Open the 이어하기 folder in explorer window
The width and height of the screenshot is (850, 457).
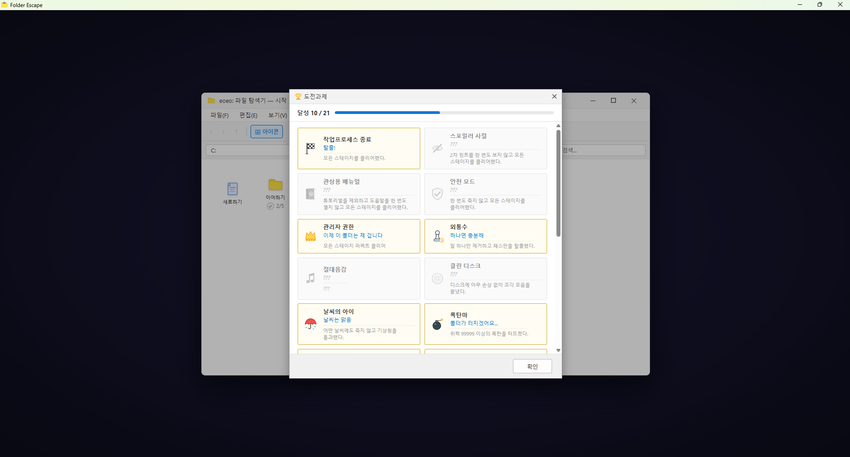pos(275,185)
